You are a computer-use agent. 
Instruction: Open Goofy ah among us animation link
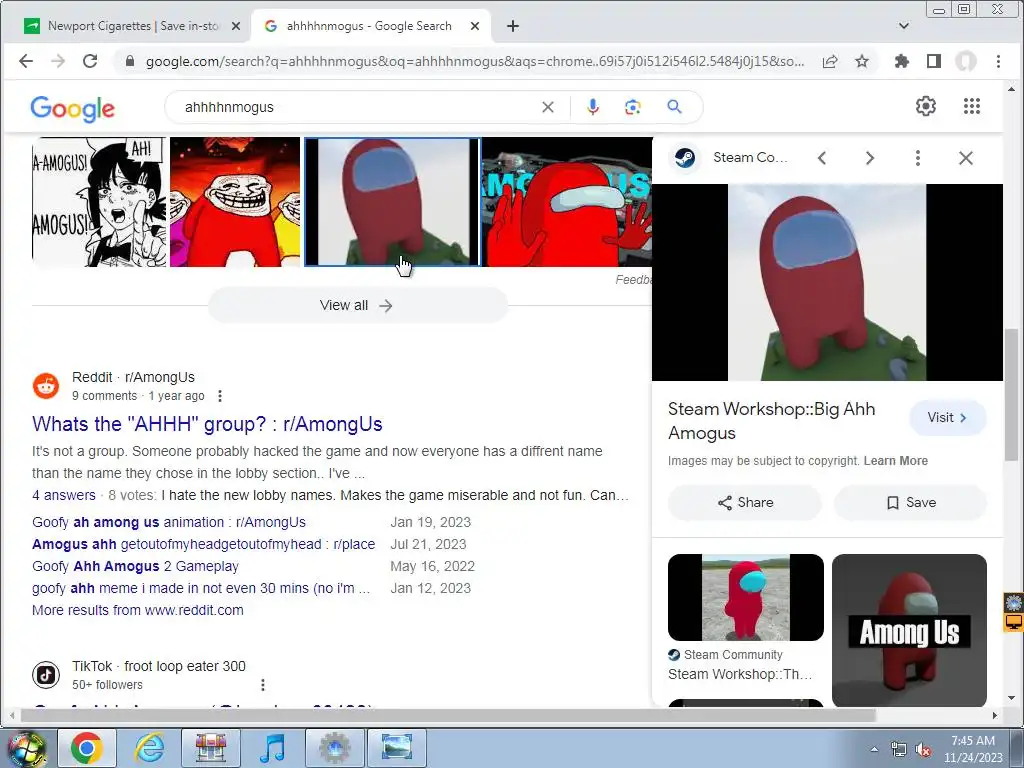point(168,522)
